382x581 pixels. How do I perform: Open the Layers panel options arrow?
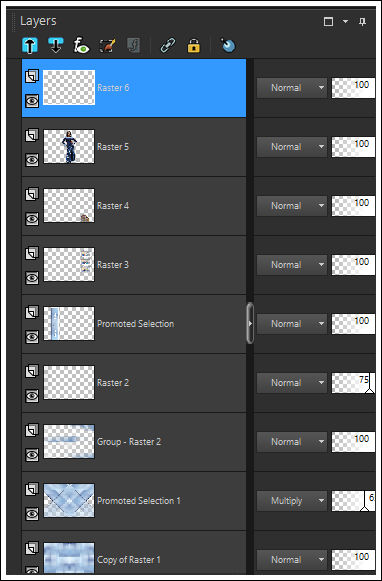coord(345,22)
